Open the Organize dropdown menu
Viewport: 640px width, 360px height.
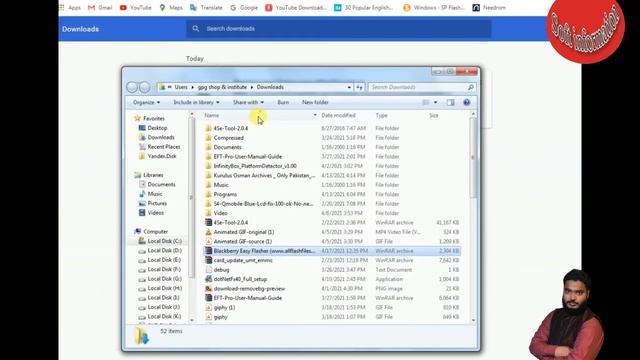[x=147, y=102]
